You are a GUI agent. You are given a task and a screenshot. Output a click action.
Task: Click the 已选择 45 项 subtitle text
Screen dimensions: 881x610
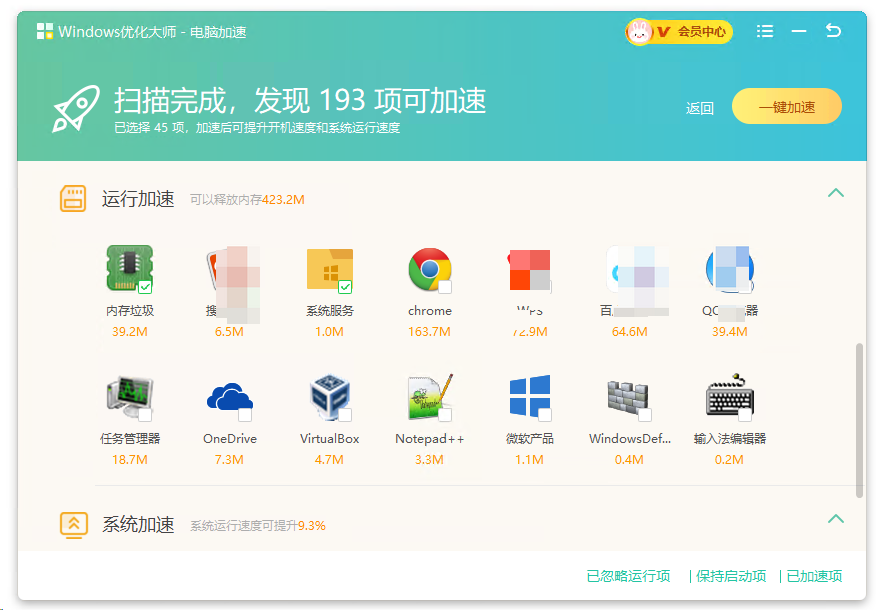coord(257,128)
